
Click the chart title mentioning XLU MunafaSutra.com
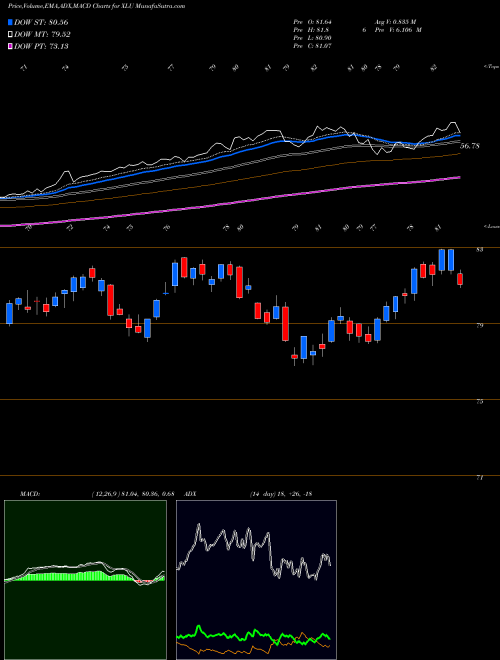(97, 6)
